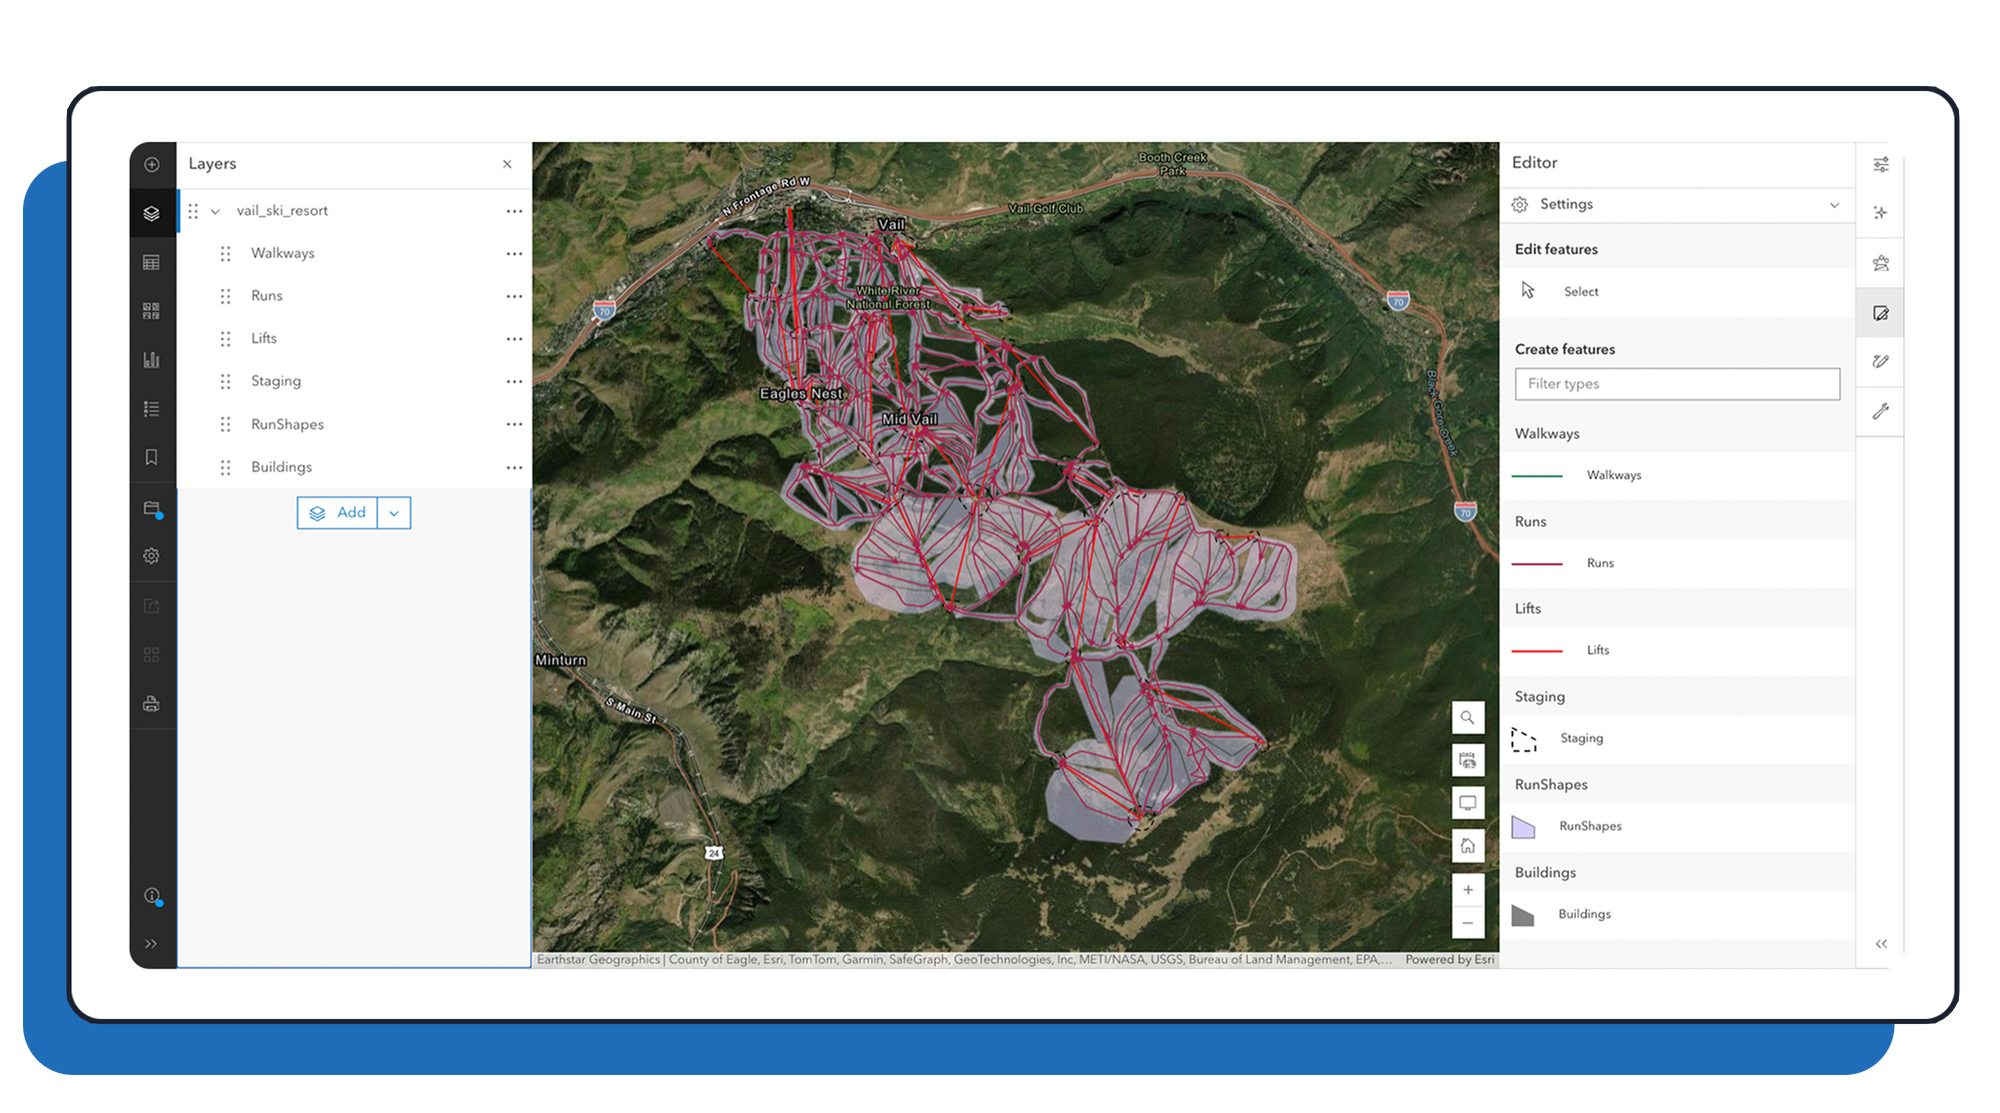
Task: Click the Add layer dropdown arrow
Action: 397,513
